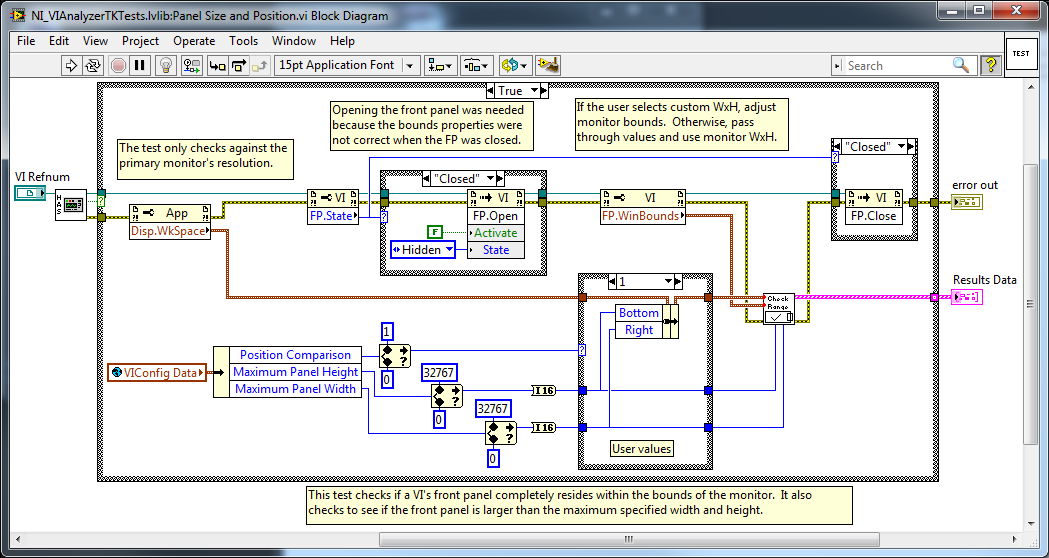
Task: Open the Window menu
Action: click(294, 41)
